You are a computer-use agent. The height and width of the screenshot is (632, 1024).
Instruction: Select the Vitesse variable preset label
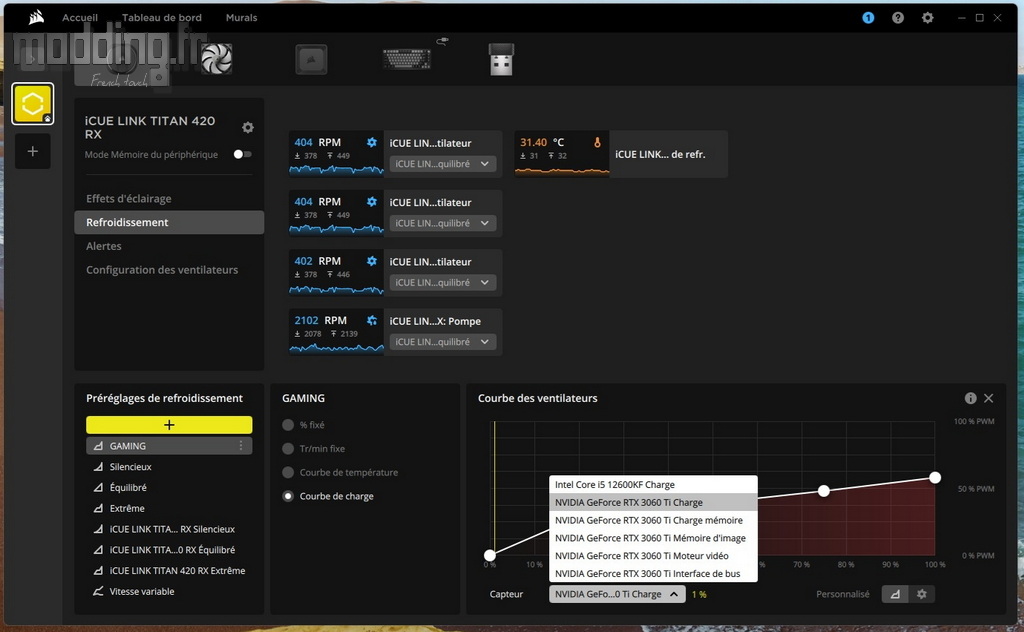(142, 592)
